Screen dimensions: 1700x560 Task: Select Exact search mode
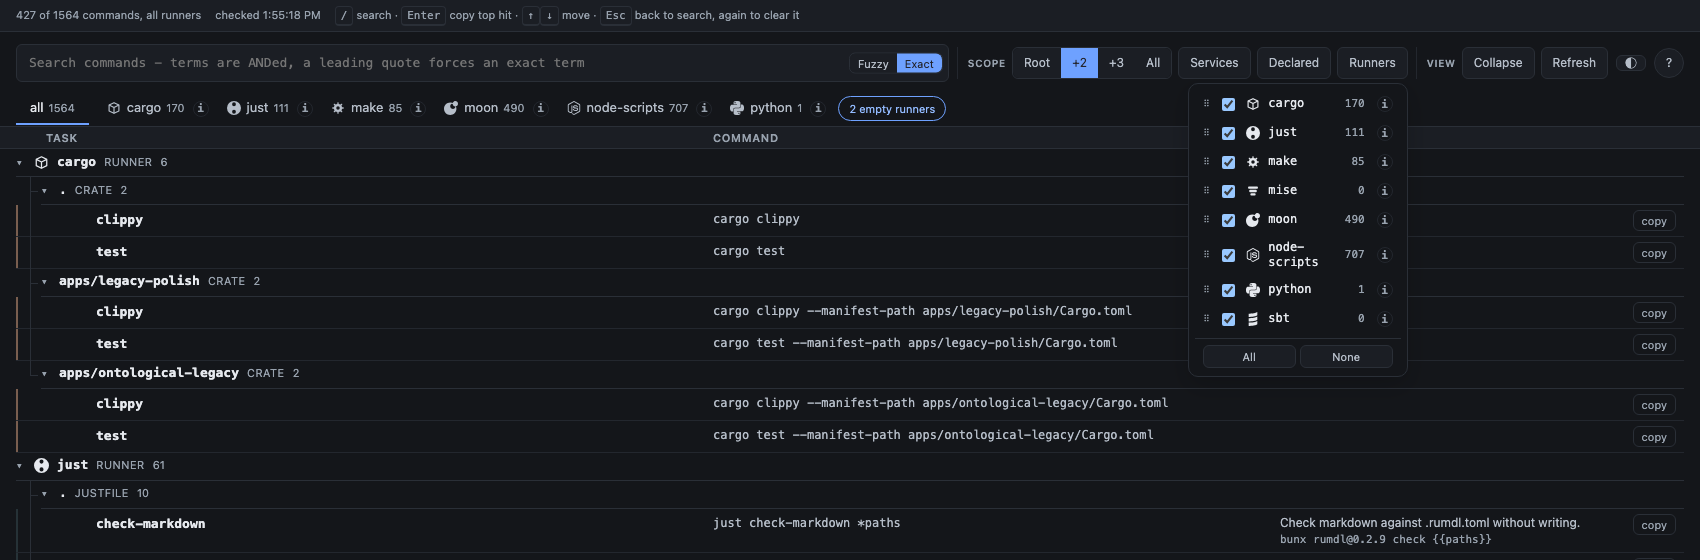tap(919, 63)
